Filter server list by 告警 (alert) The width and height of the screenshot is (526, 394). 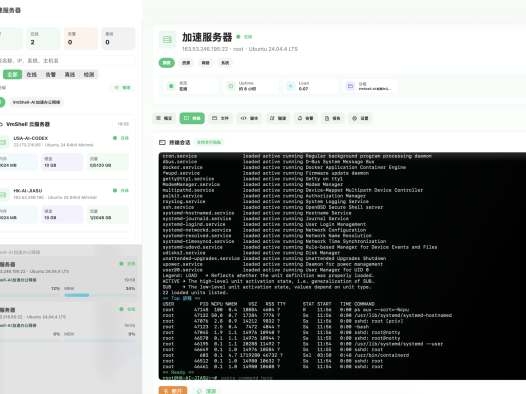tap(51, 74)
